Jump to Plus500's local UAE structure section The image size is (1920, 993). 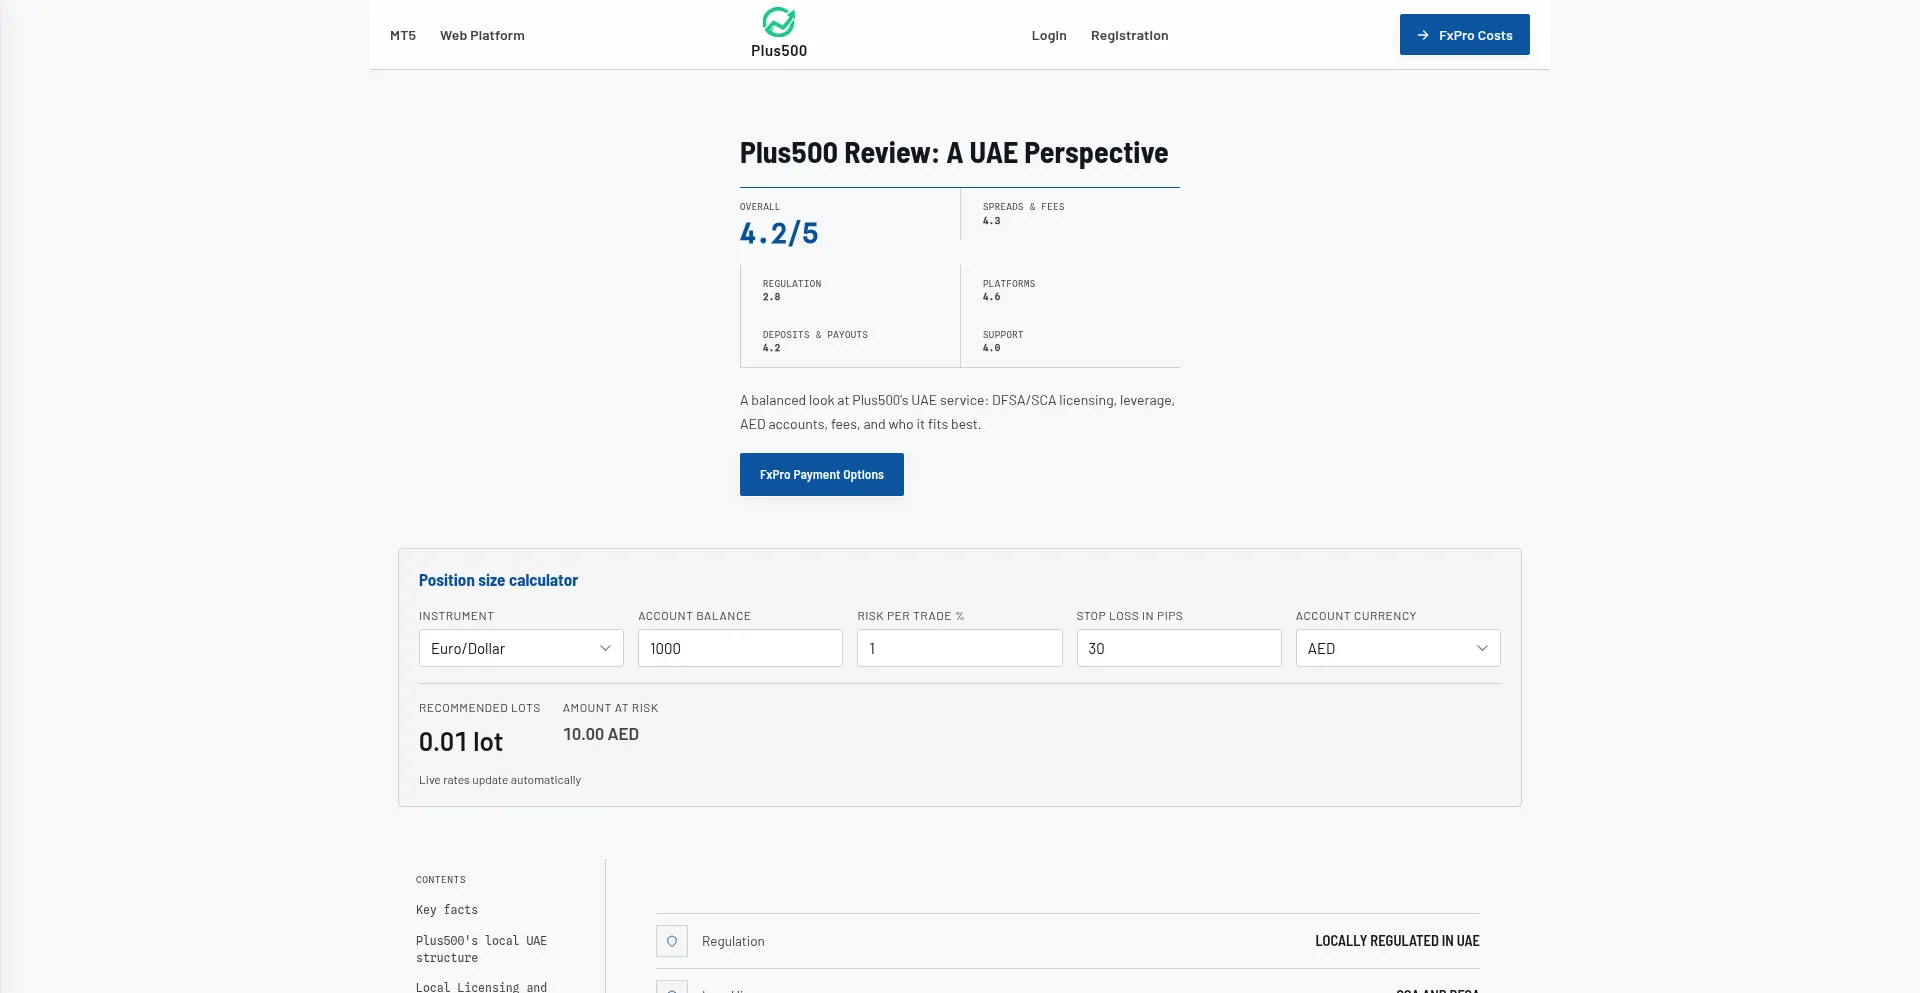(x=481, y=949)
